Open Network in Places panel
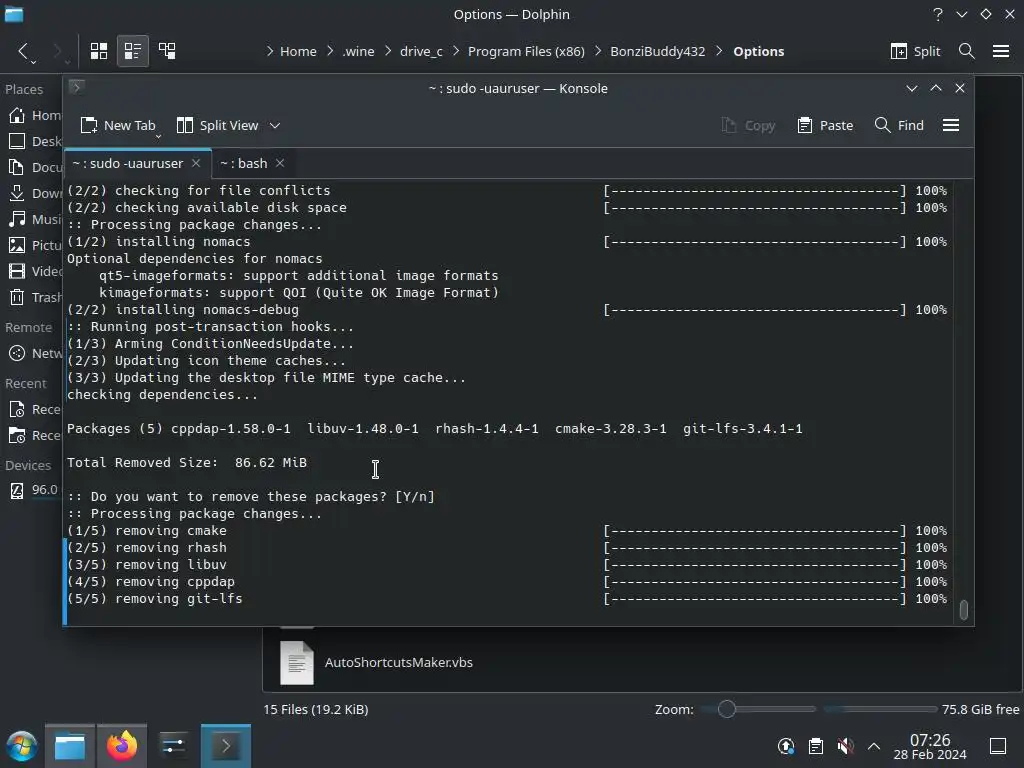The width and height of the screenshot is (1024, 768). click(33, 353)
